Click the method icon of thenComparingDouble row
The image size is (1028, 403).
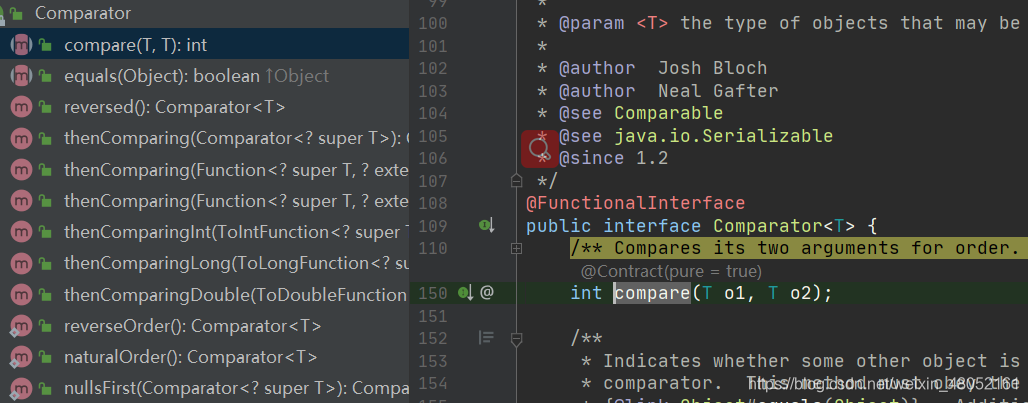(x=22, y=295)
